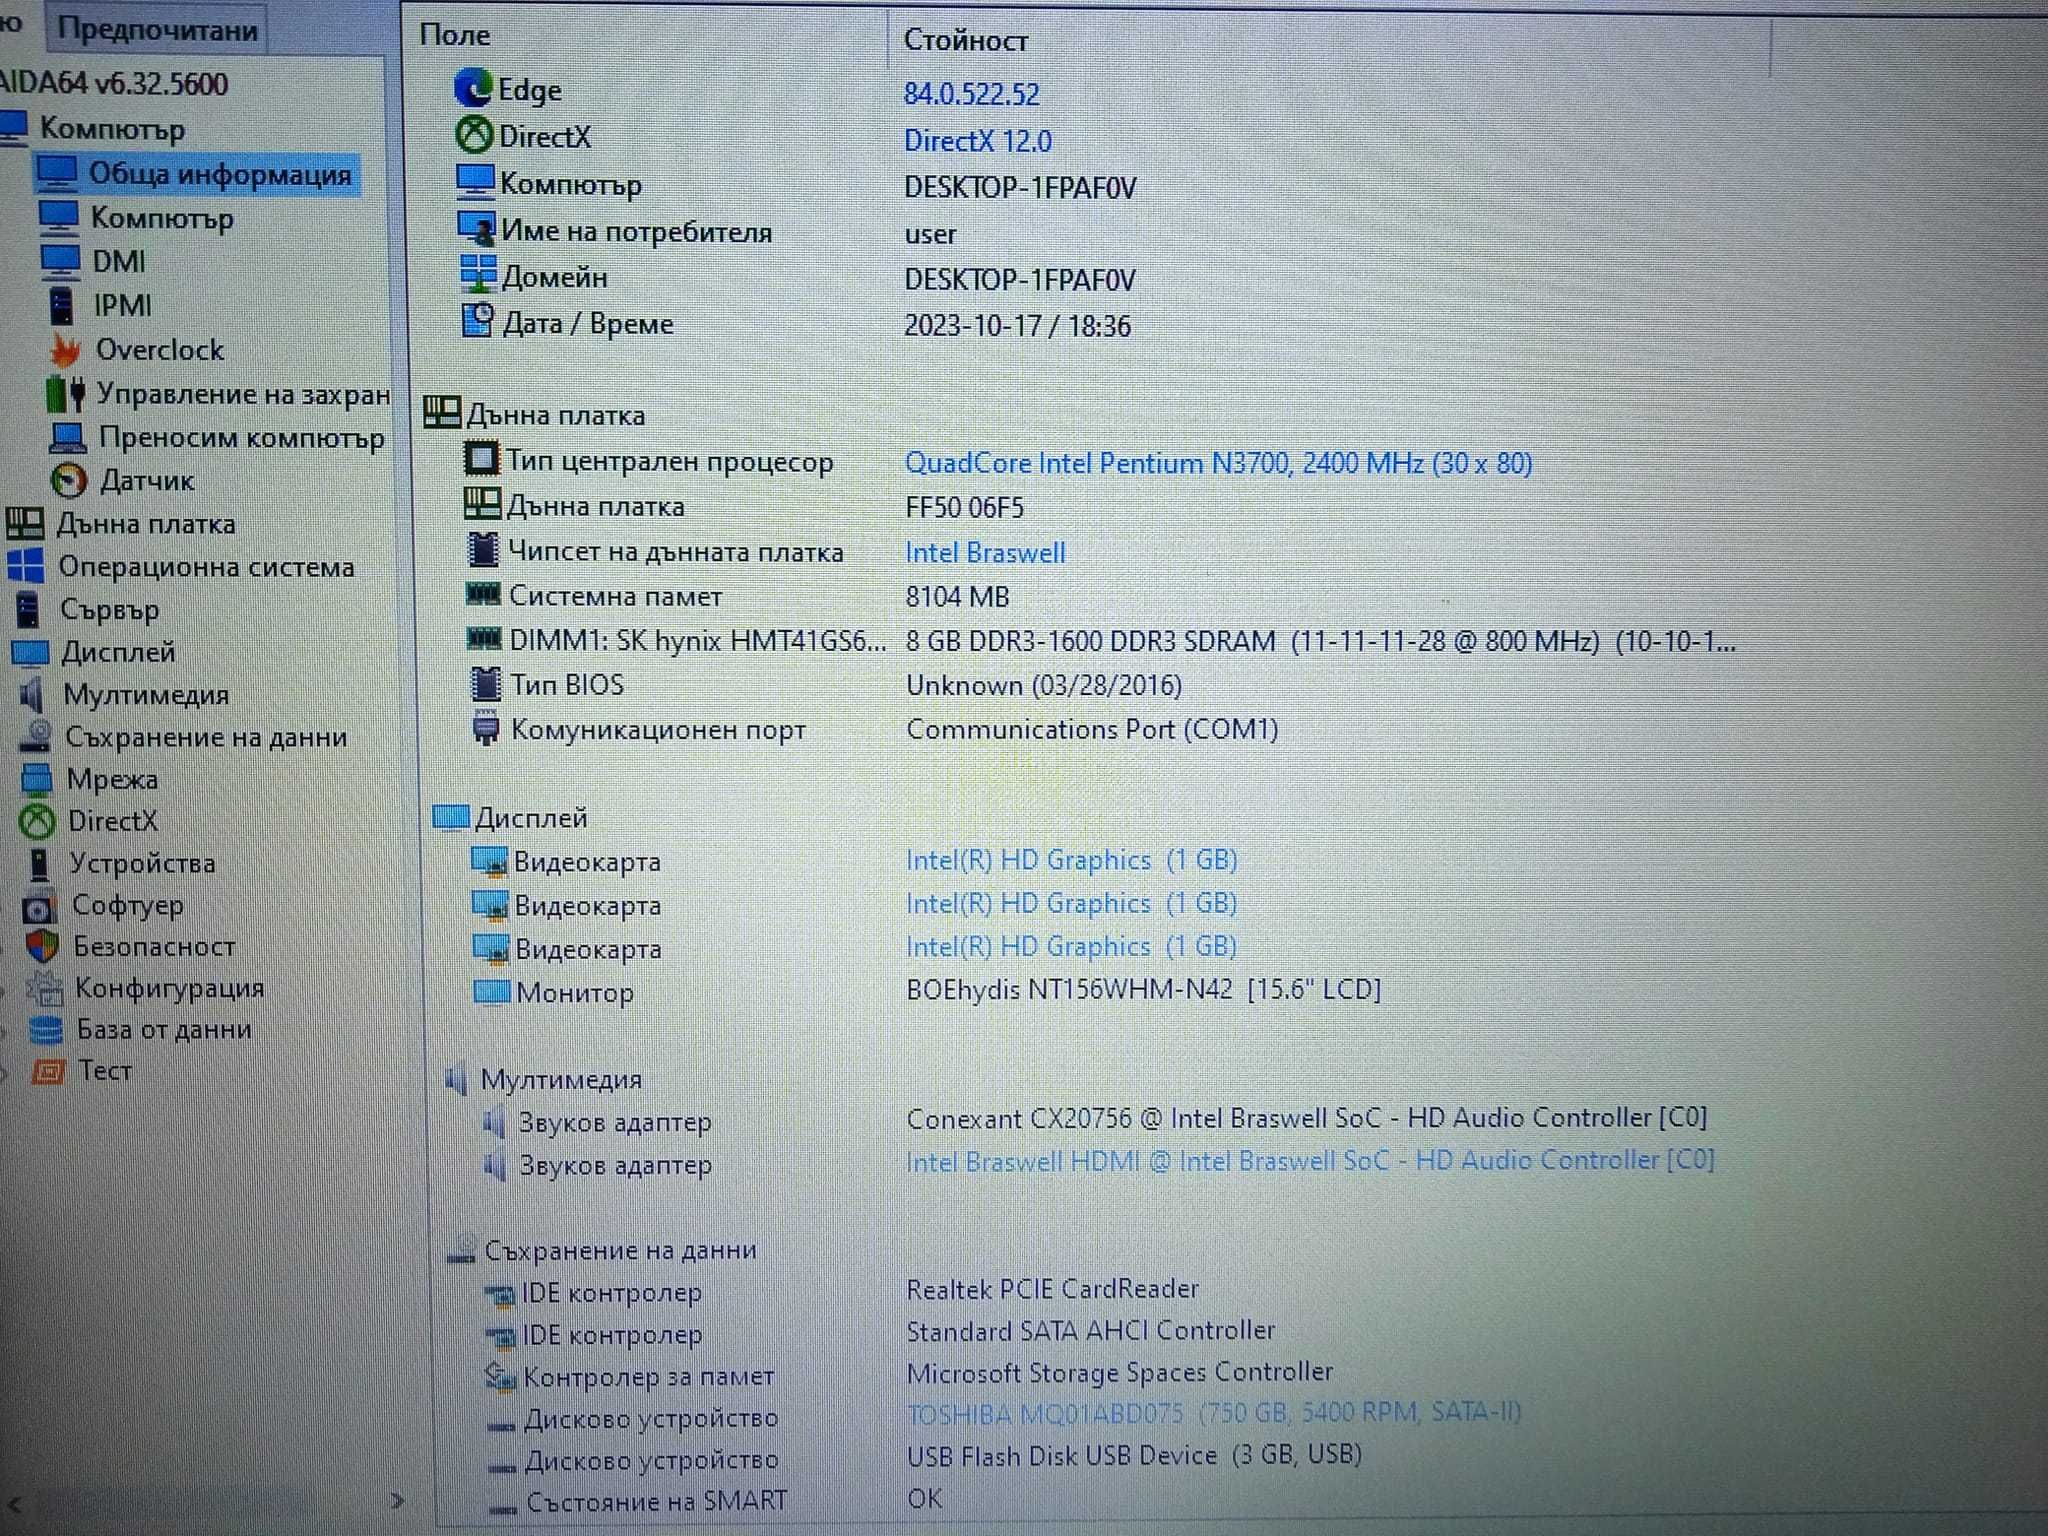Select the Тип BIOS row
This screenshot has height=1536, width=2048.
tap(825, 685)
